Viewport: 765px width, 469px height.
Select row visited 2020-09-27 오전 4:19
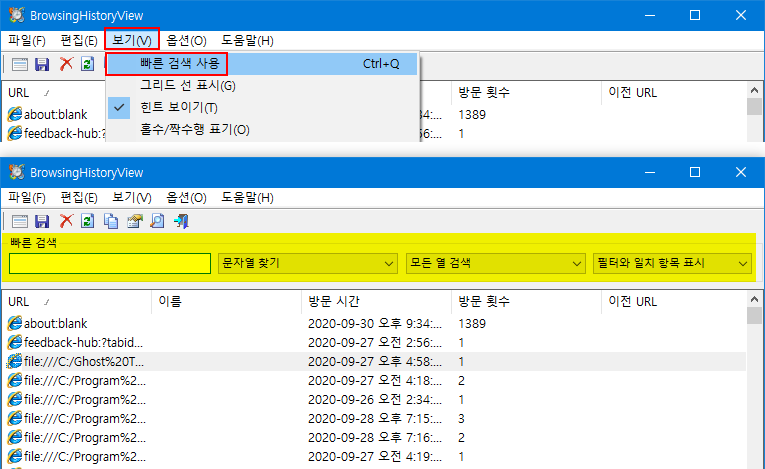pyautogui.click(x=374, y=457)
